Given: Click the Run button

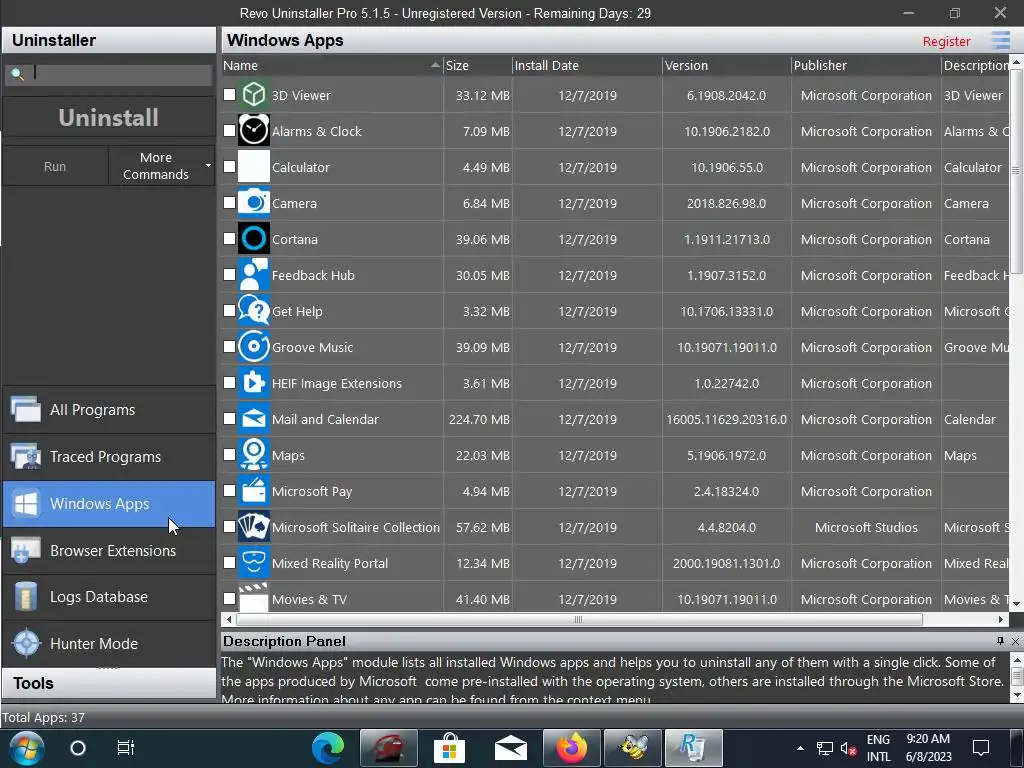Looking at the screenshot, I should 55,166.
